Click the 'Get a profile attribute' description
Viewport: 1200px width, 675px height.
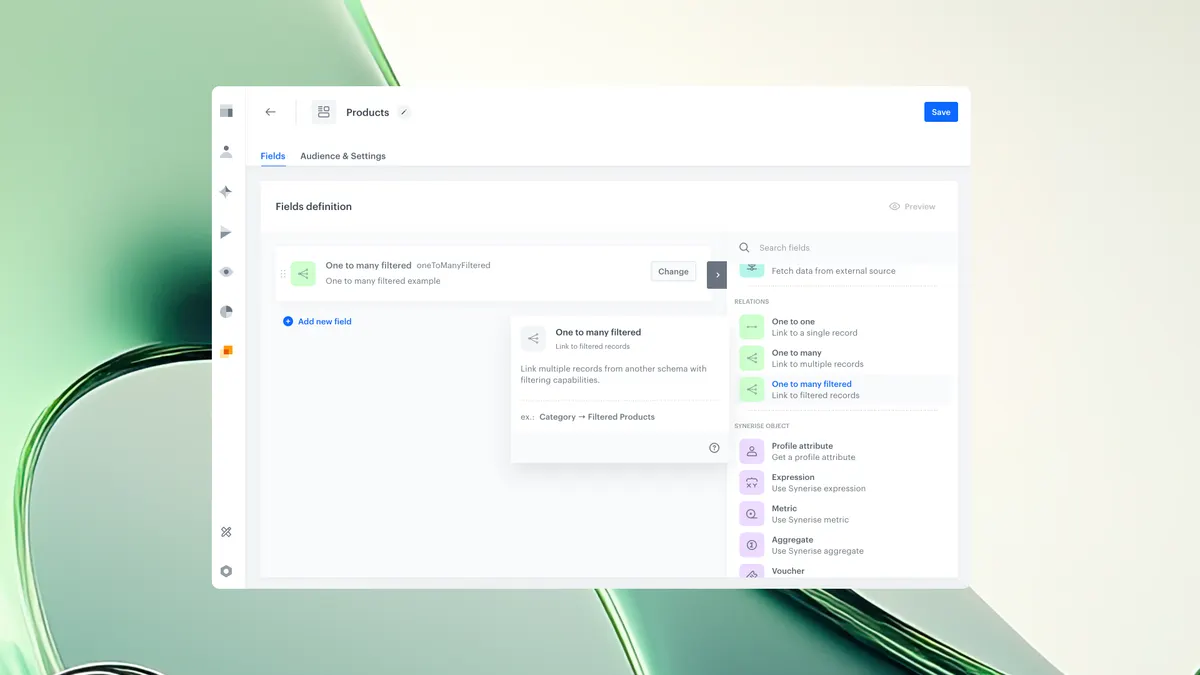813,457
